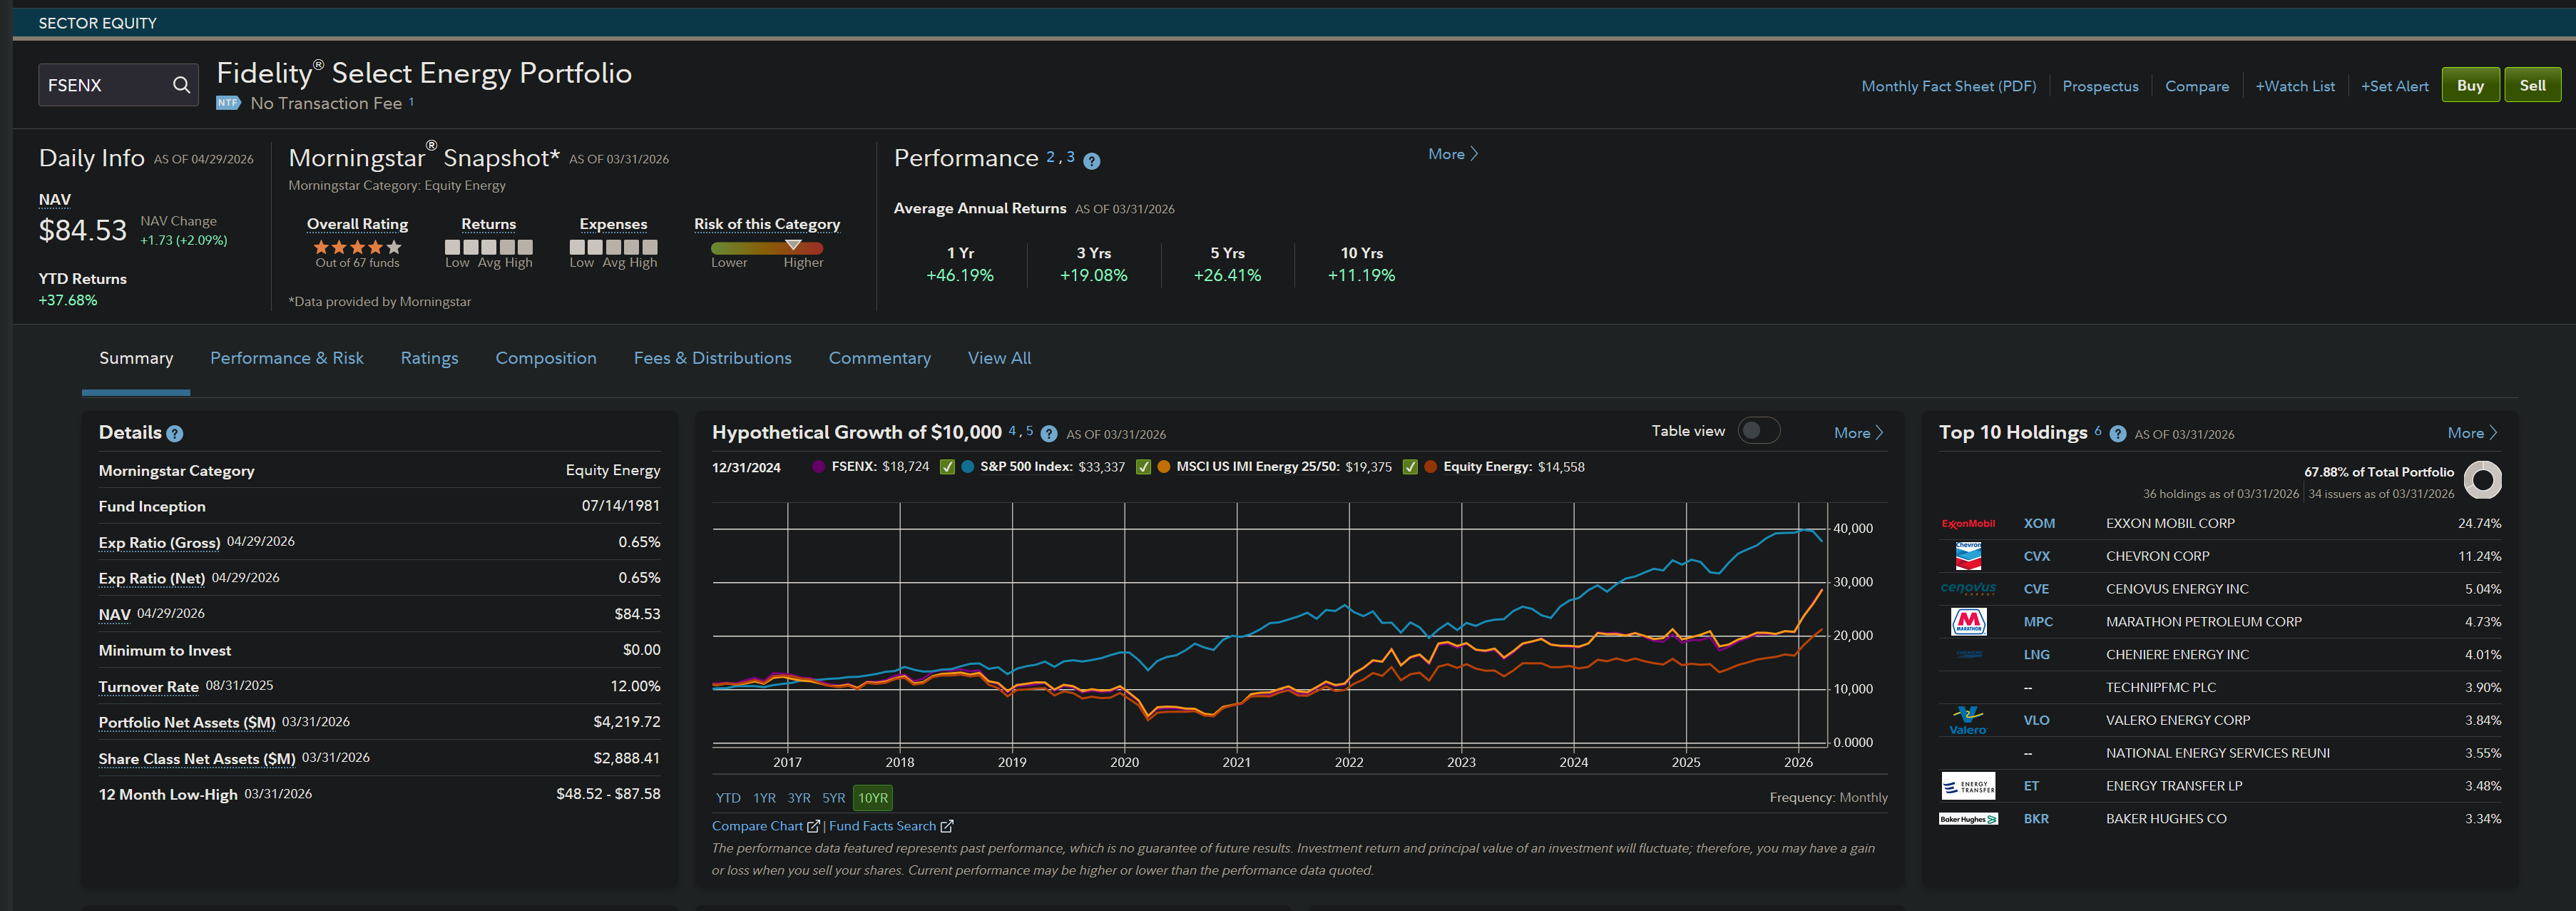Select the YTD chart range
Viewport: 2576px width, 911px height.
click(728, 798)
